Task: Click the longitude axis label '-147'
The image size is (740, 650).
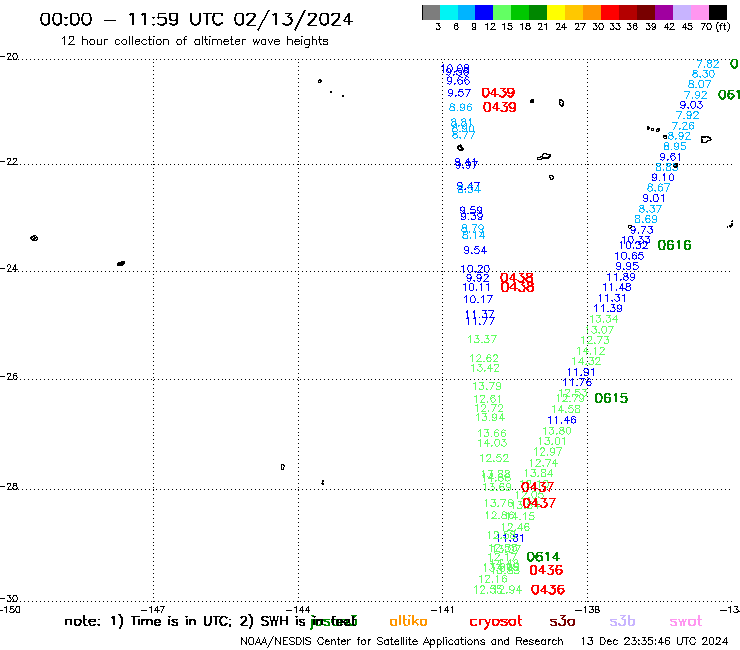Action: [x=153, y=609]
